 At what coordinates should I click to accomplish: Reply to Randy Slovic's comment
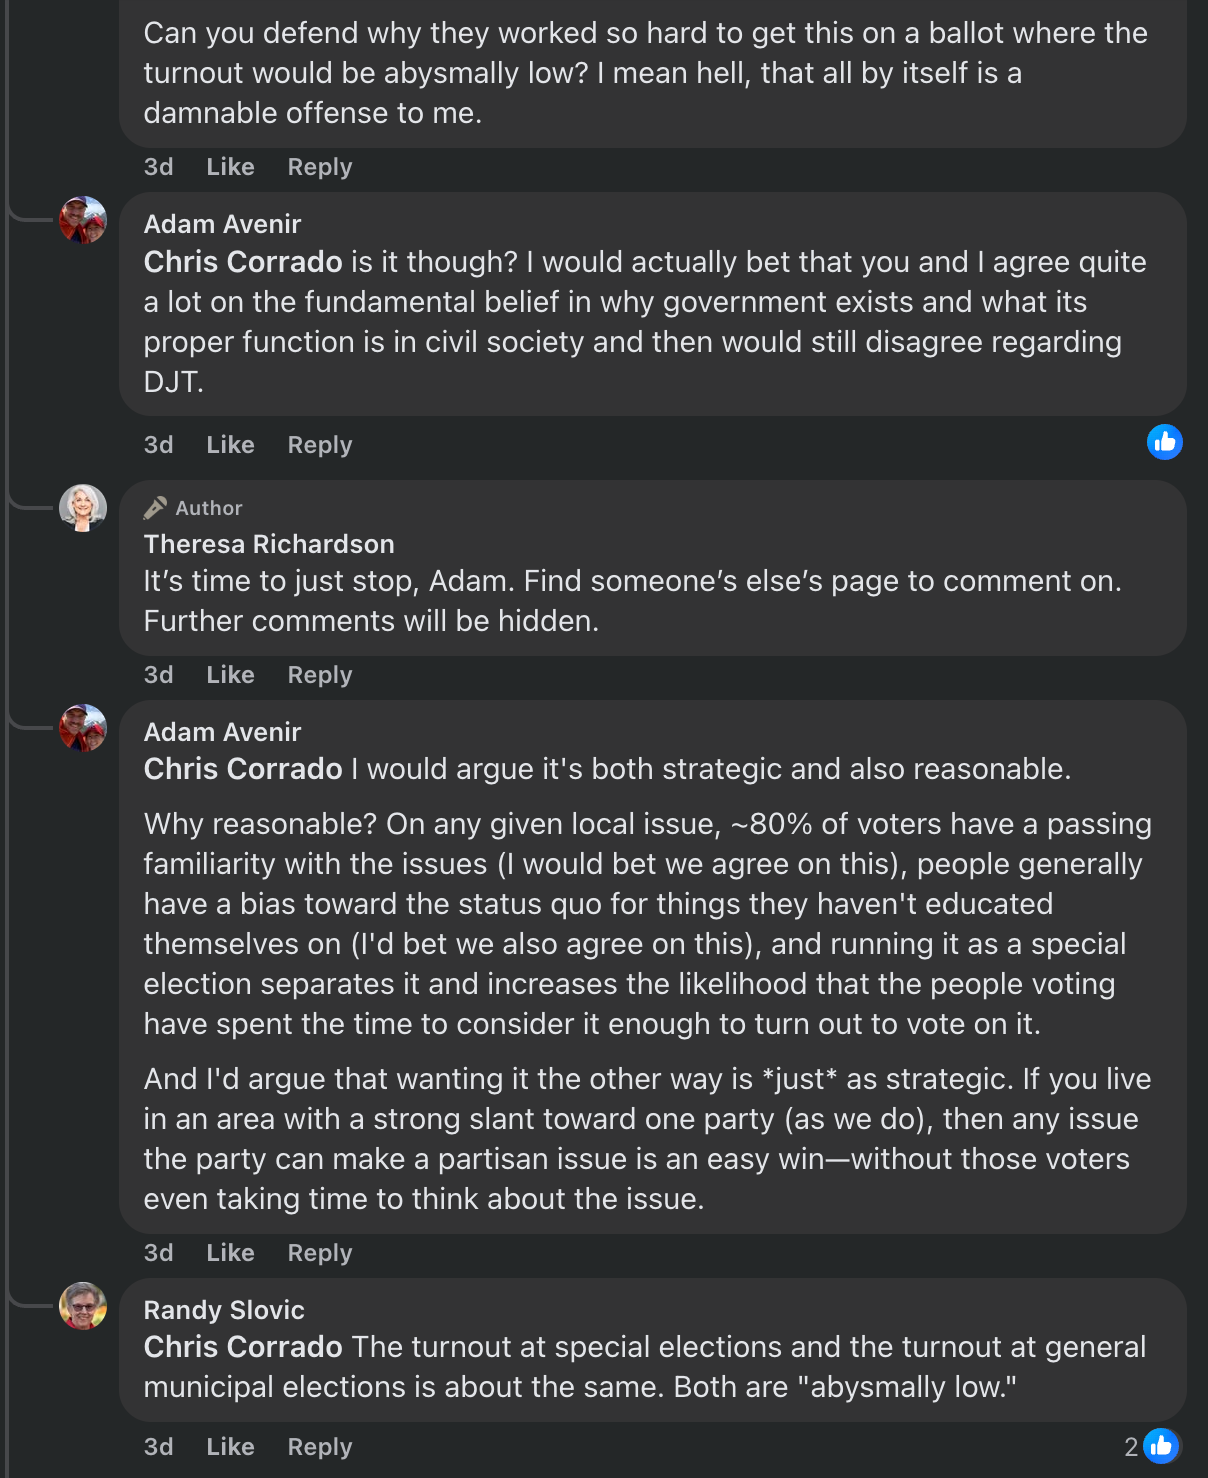pyautogui.click(x=318, y=1445)
